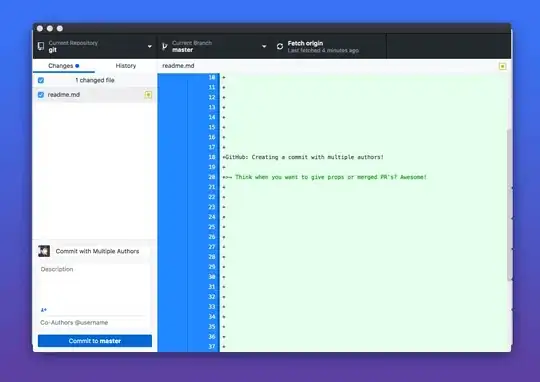
Task: Click the diff view vertical scrollbar
Action: [509, 204]
